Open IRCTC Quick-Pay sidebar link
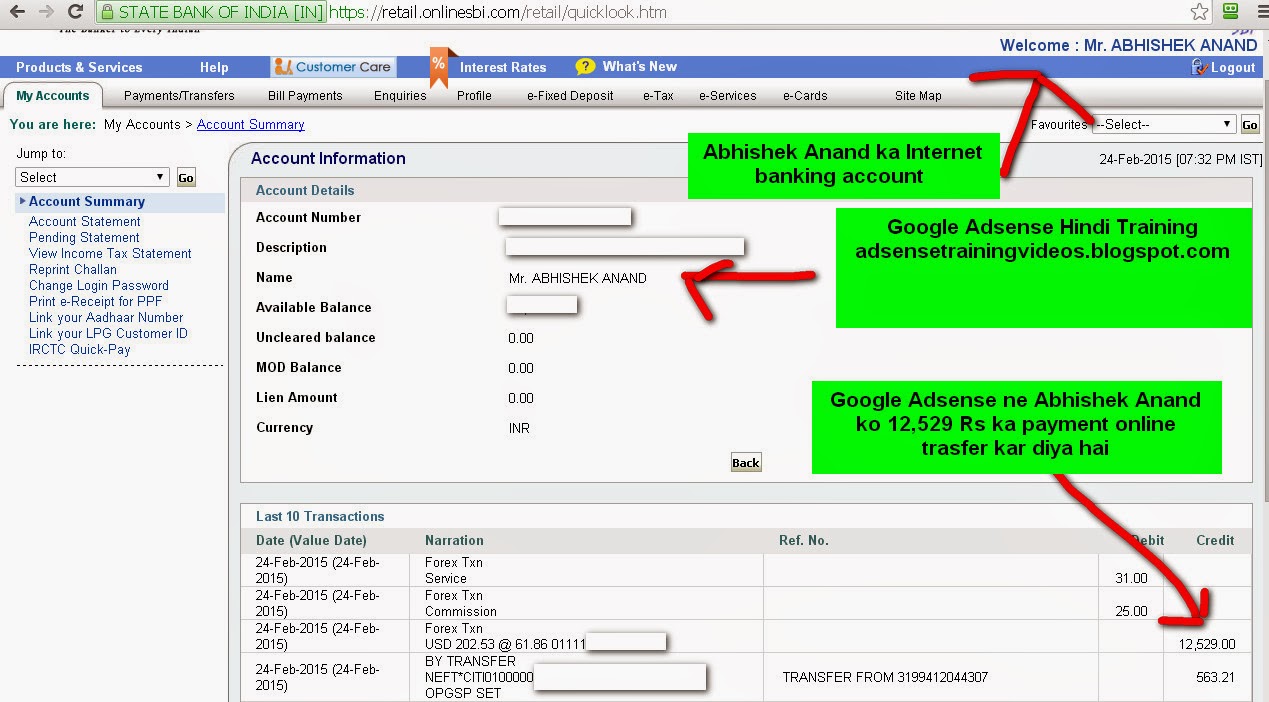The image size is (1269, 702). coord(80,349)
